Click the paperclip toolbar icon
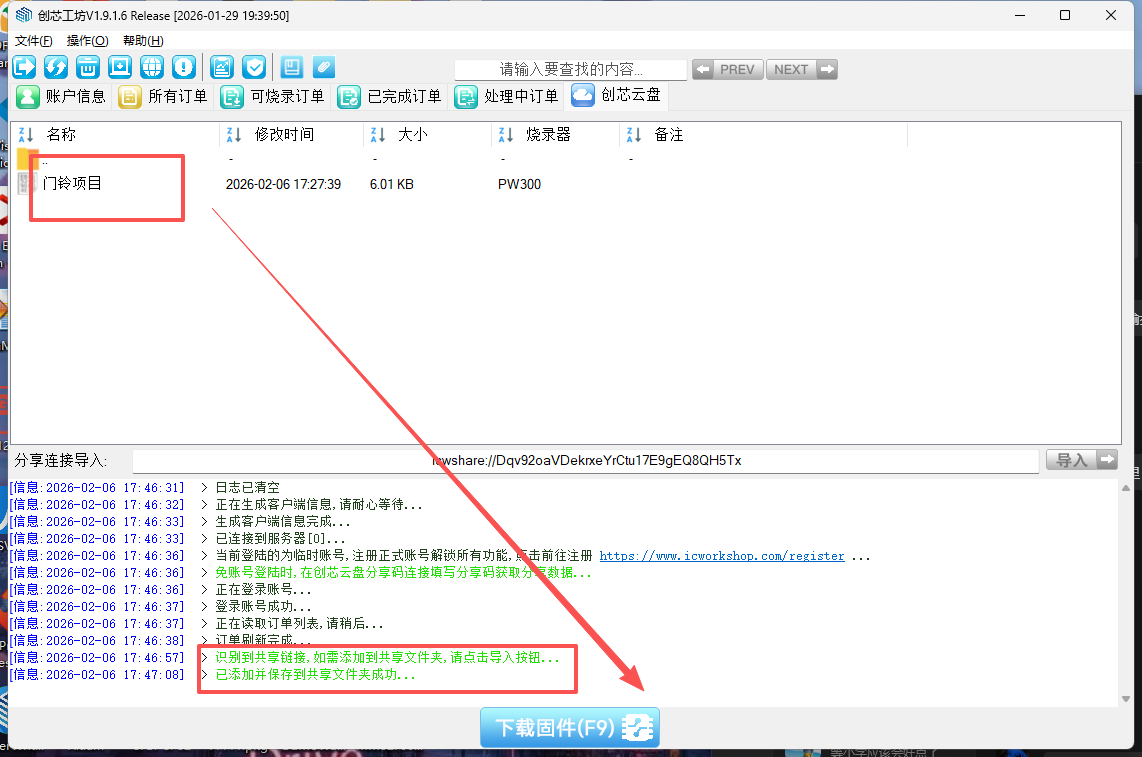1142x757 pixels. coord(322,67)
